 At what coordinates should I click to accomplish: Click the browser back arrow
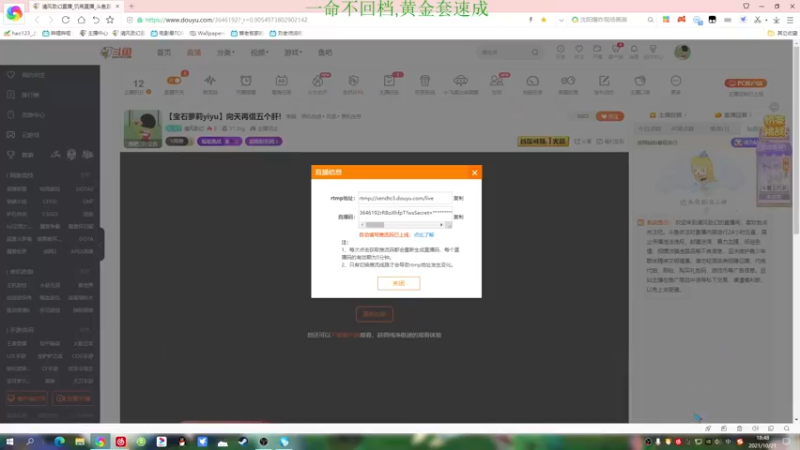[37, 20]
